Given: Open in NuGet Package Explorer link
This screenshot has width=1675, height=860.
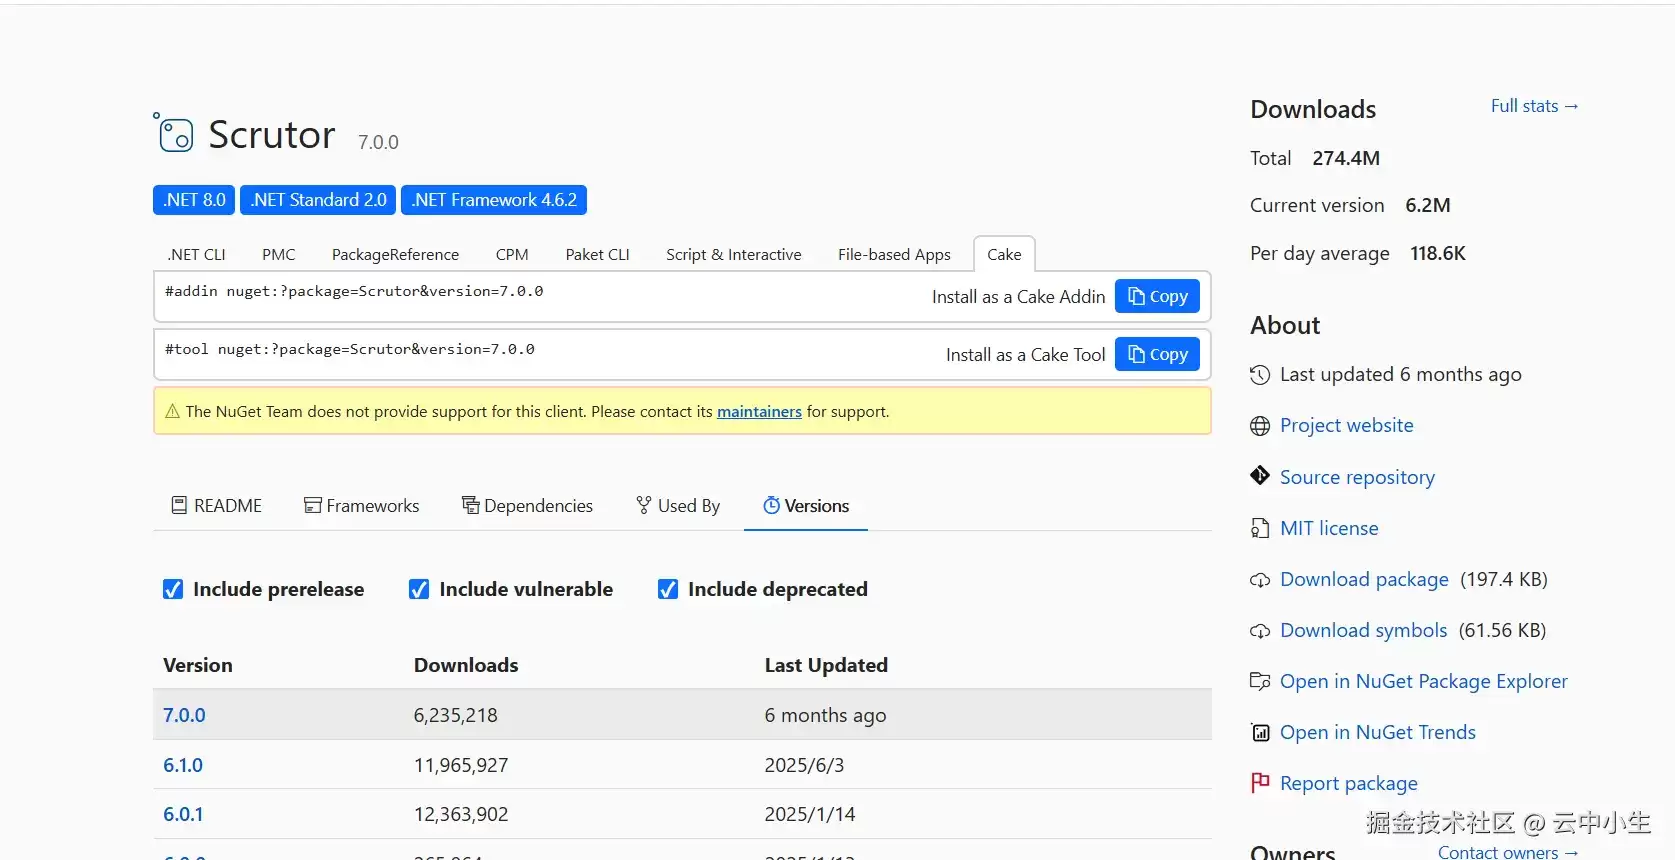Looking at the screenshot, I should tap(1424, 681).
